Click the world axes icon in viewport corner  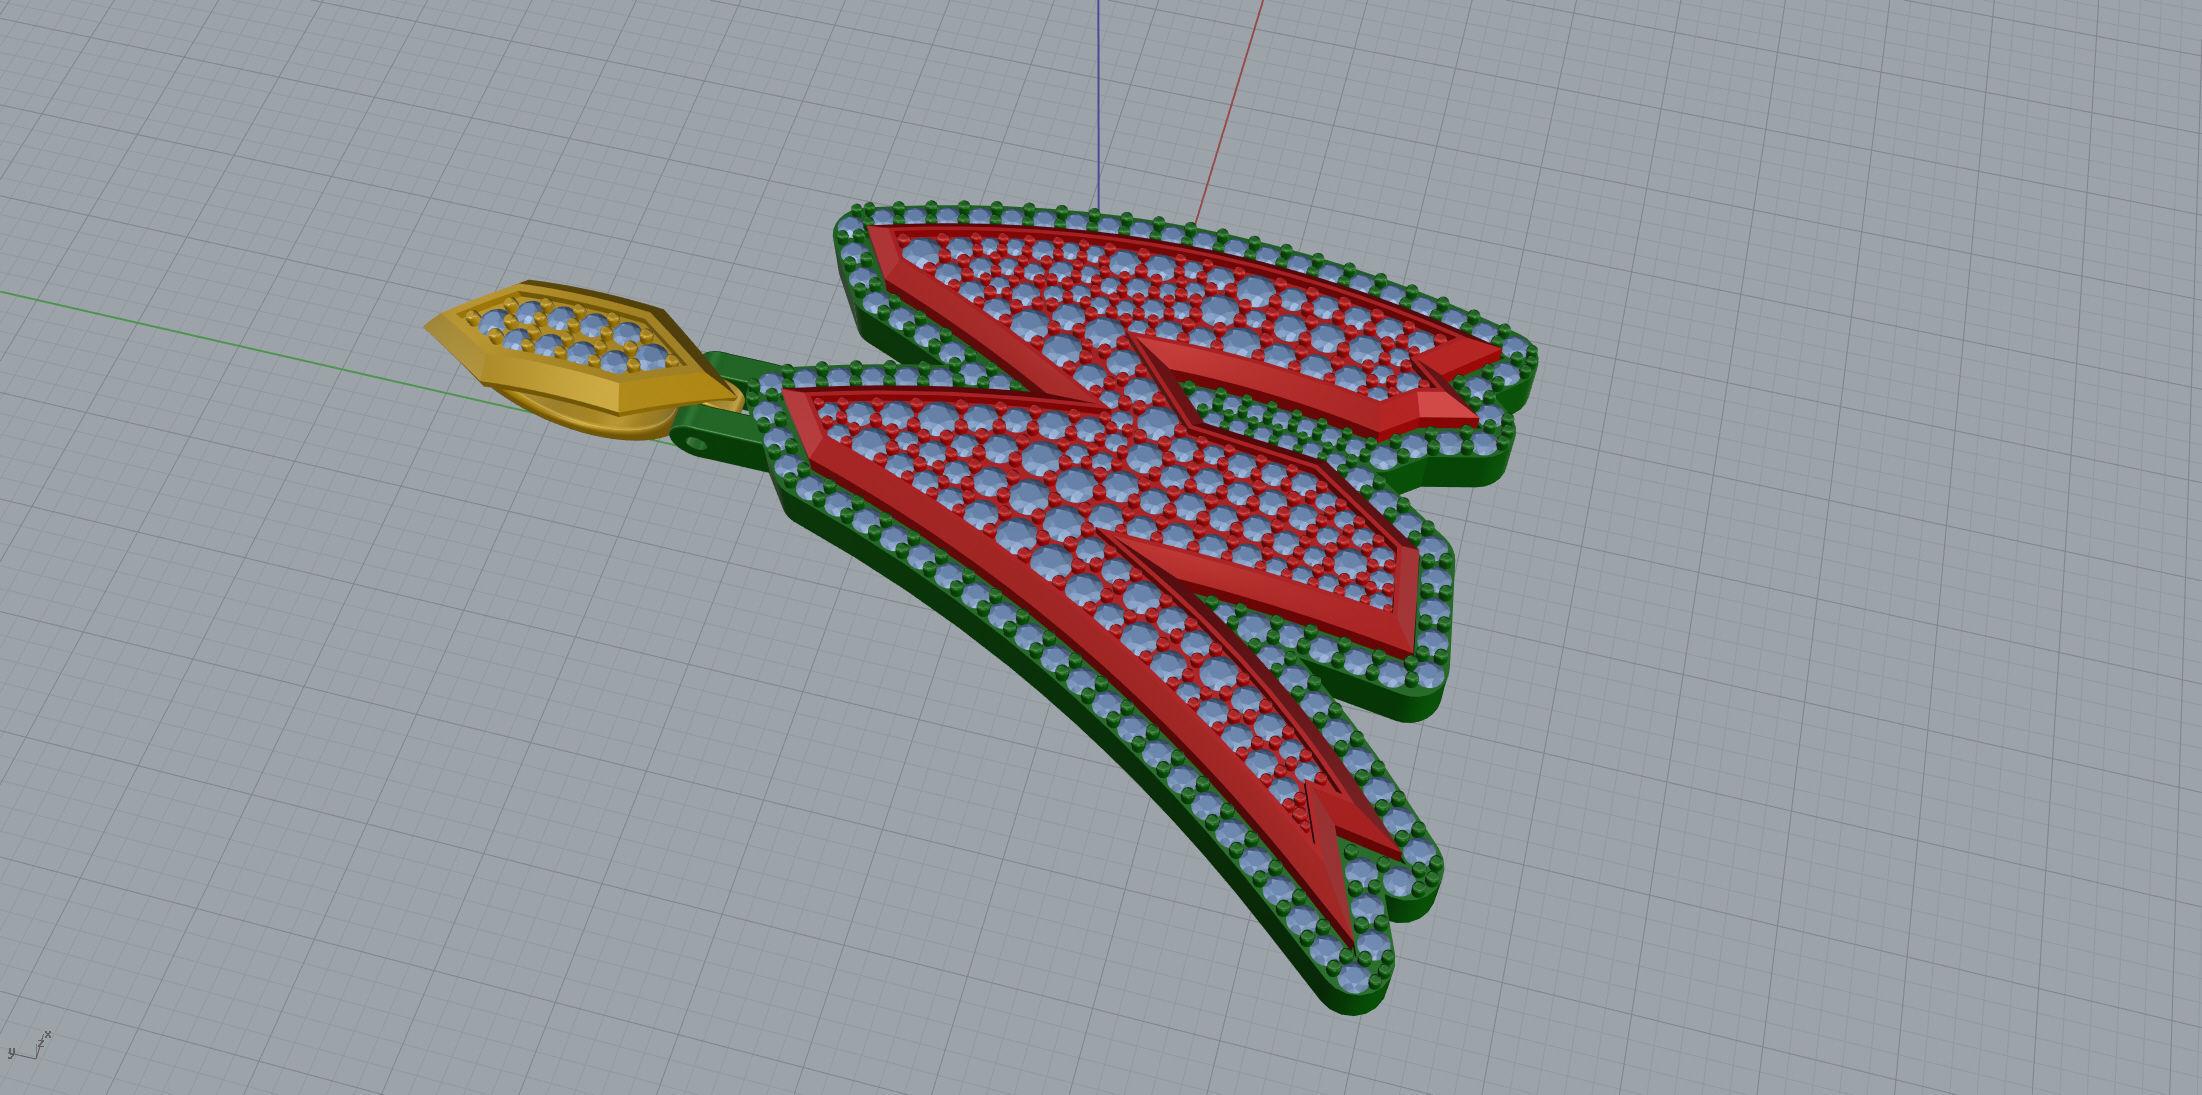point(29,1047)
